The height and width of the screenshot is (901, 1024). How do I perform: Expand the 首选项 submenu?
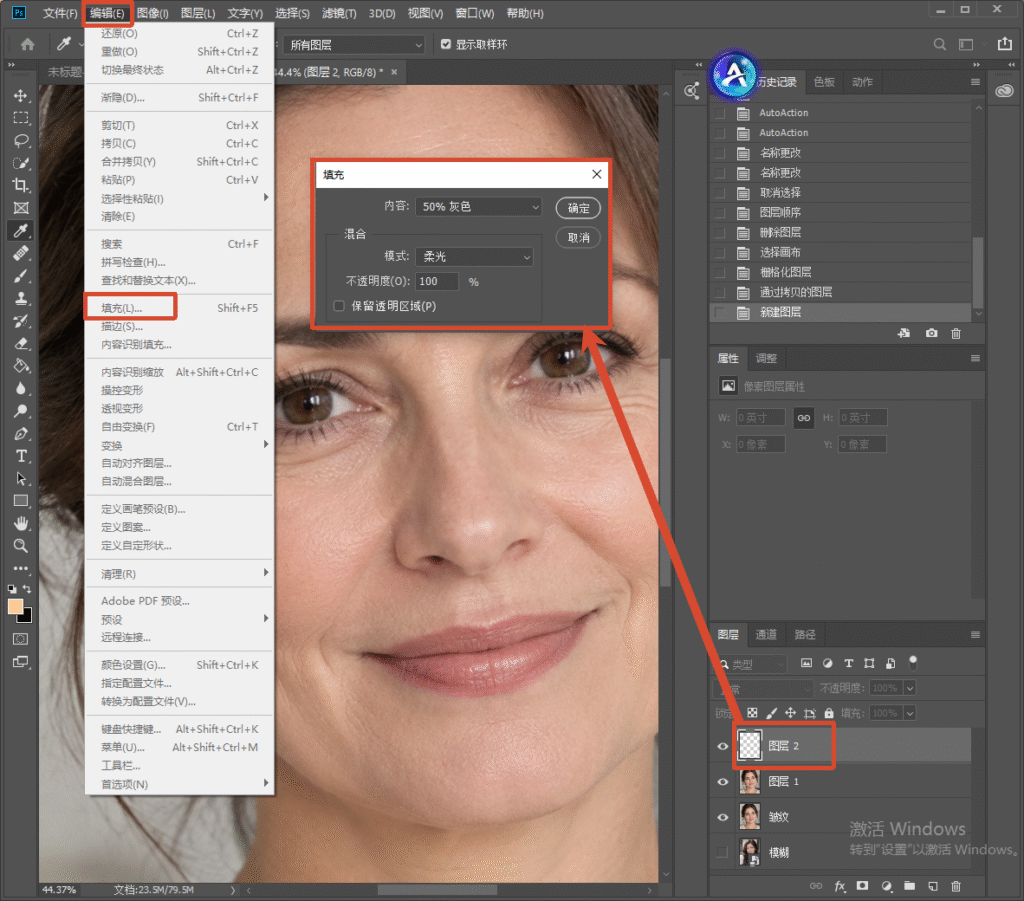coord(180,784)
